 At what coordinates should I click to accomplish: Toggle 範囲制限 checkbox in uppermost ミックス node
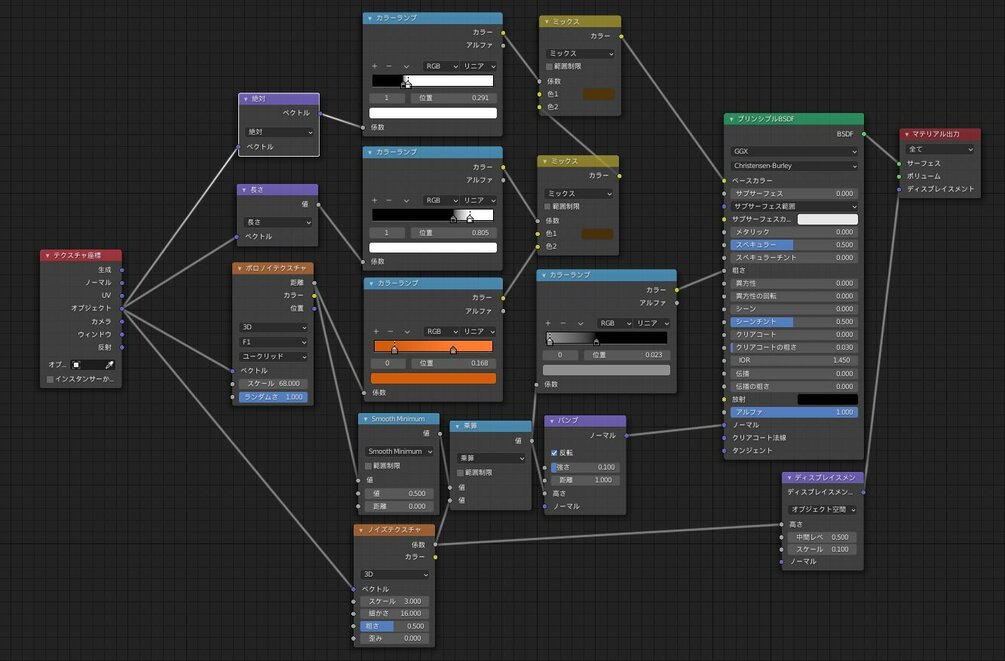[x=549, y=66]
